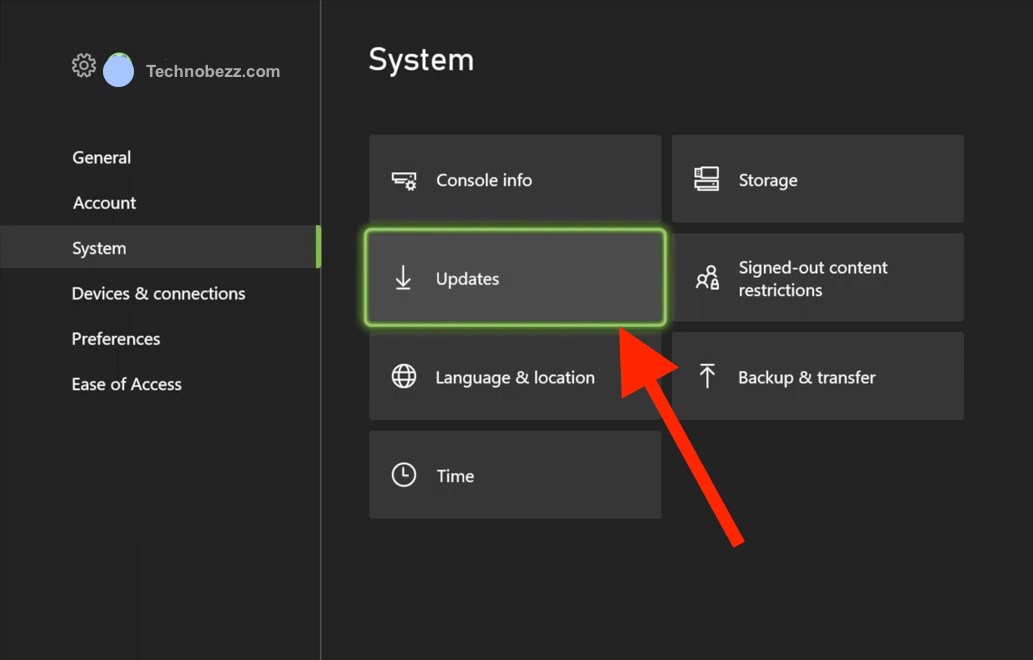Click the Language & location globe icon
The image size is (1033, 660).
pyautogui.click(x=404, y=377)
